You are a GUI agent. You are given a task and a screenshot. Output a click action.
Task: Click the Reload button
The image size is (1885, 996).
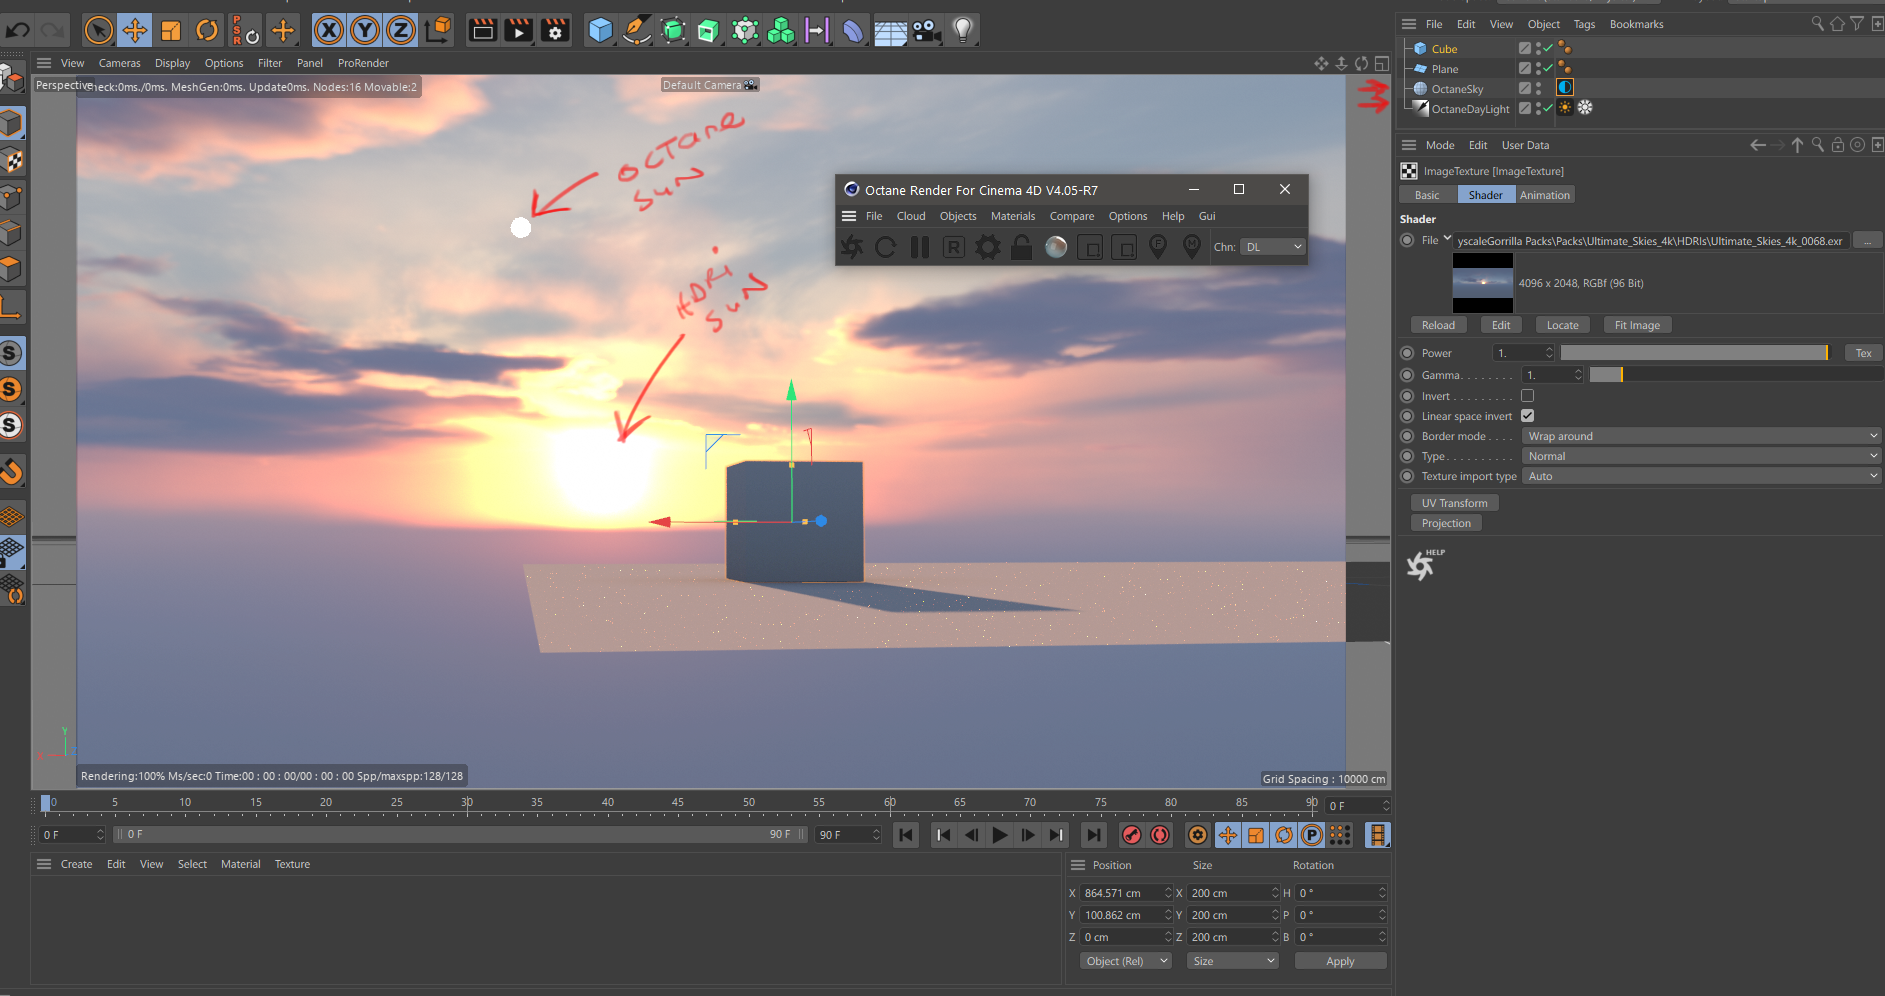1438,325
